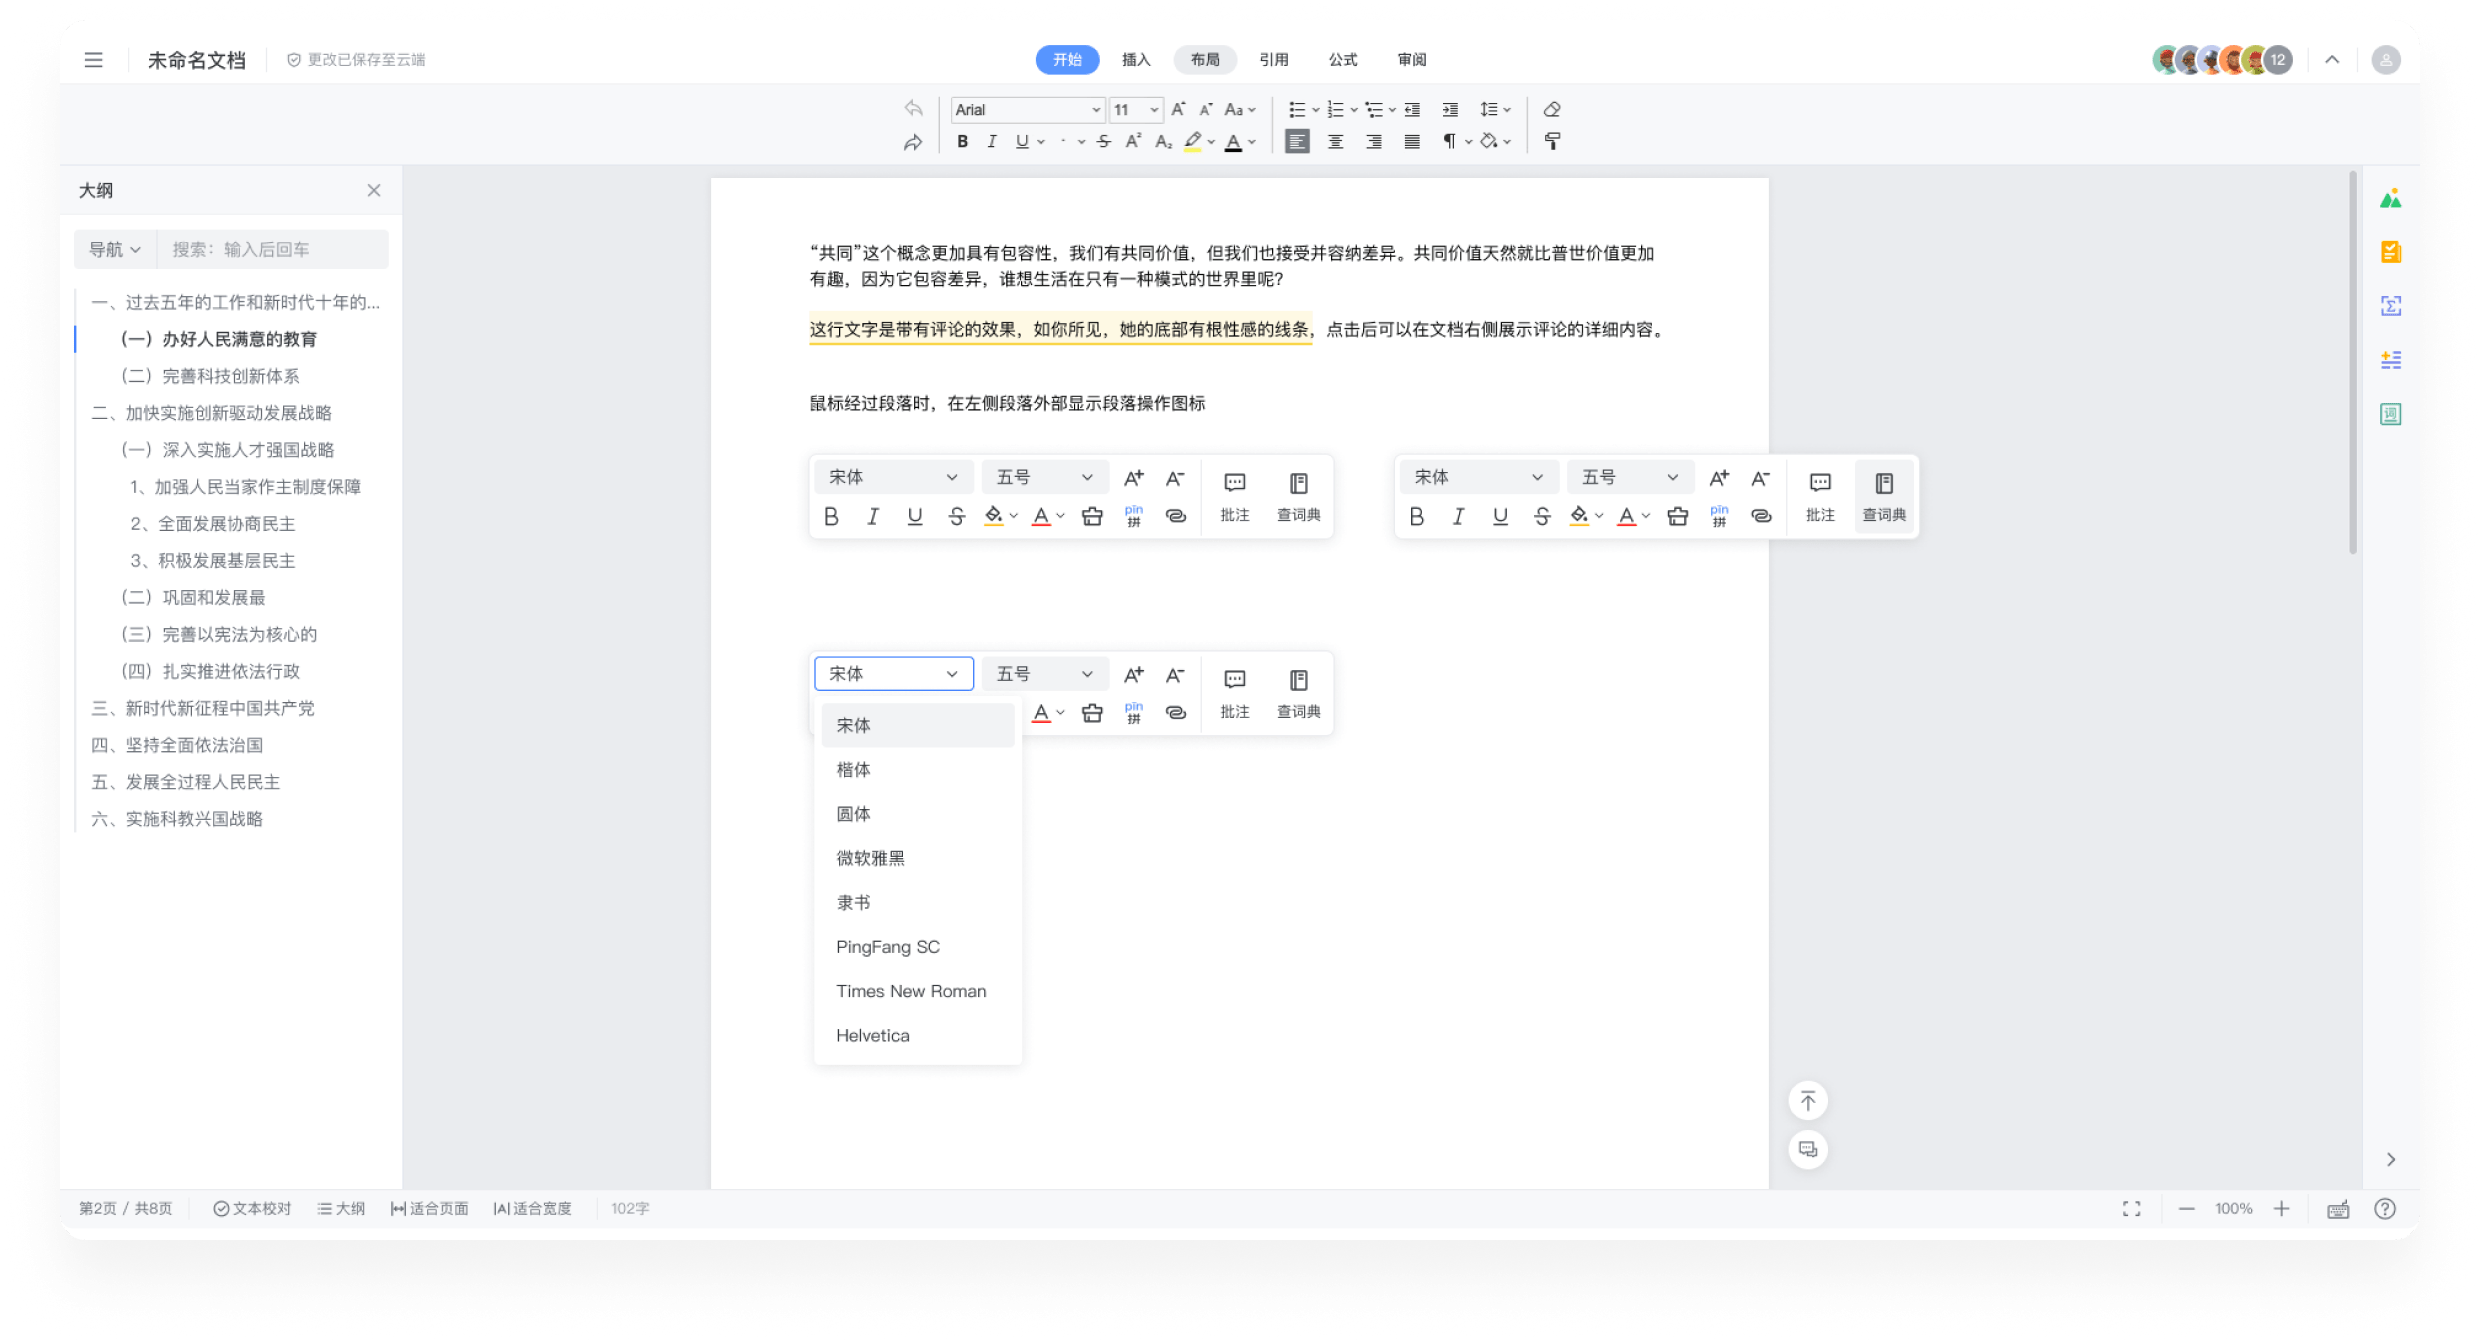This screenshot has width=2481, height=1340.
Task: Increase paragraph indent in main toolbar
Action: pyautogui.click(x=1450, y=109)
